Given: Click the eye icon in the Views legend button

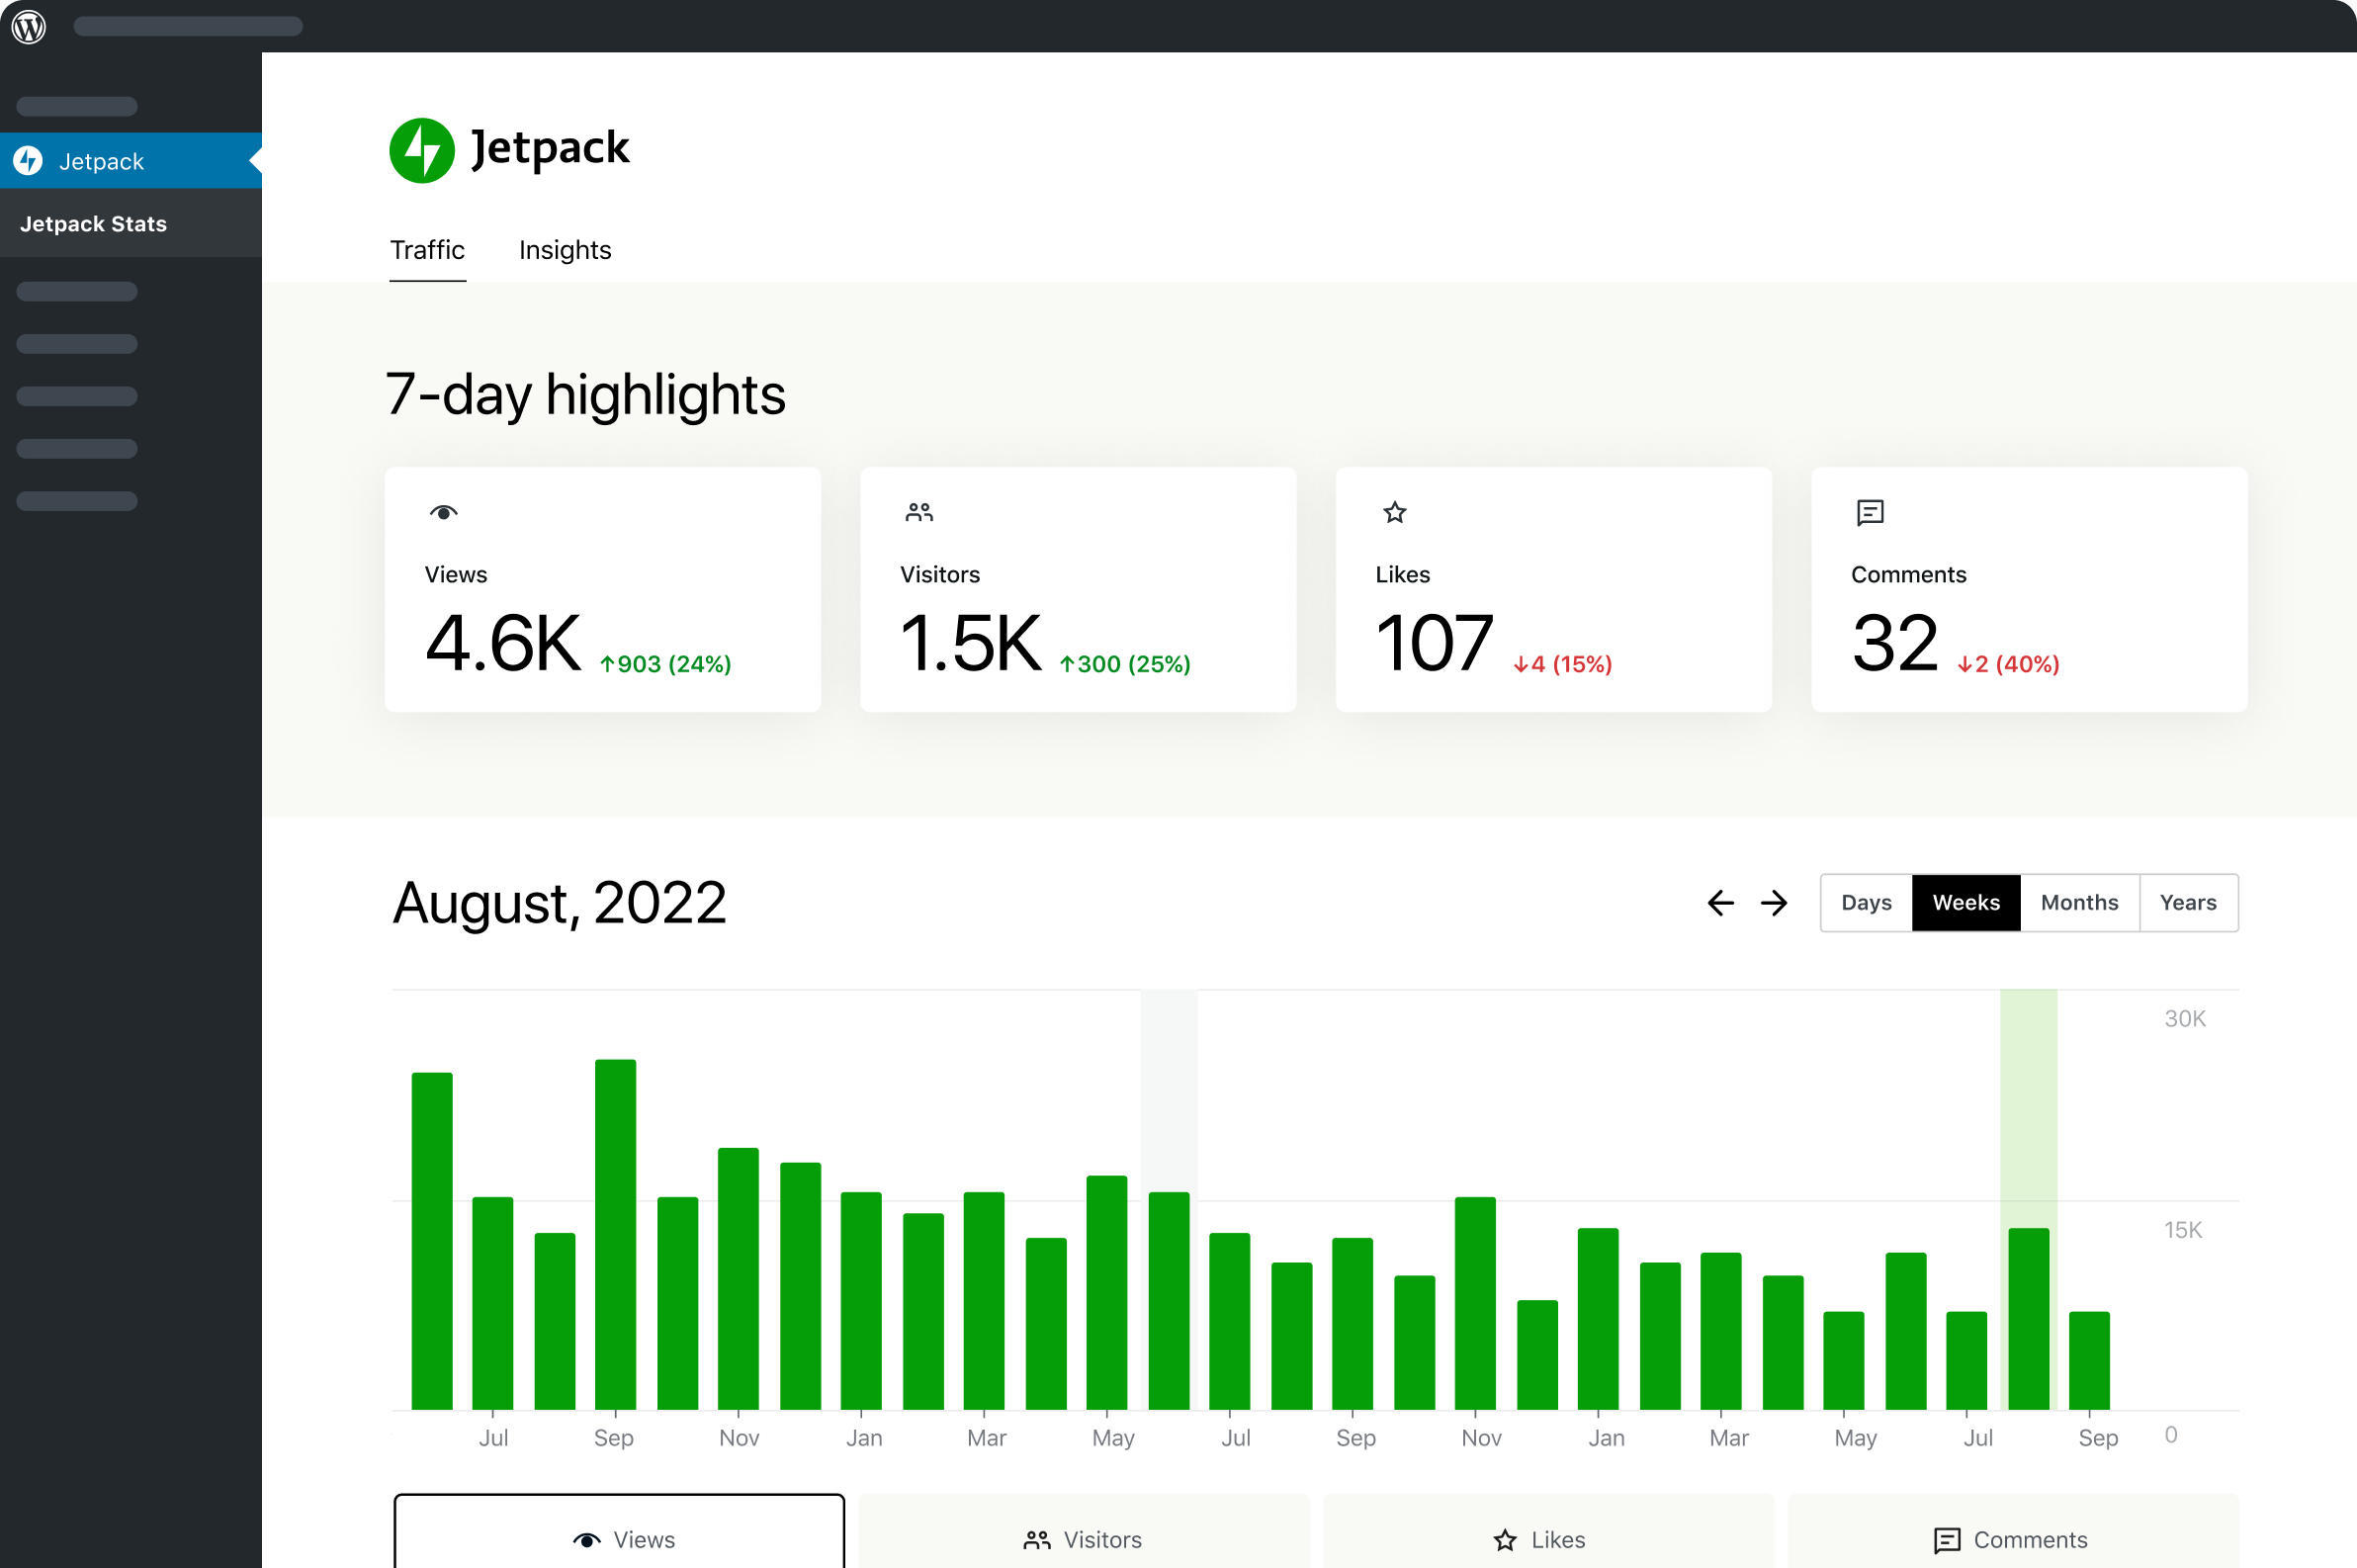Looking at the screenshot, I should pos(588,1539).
